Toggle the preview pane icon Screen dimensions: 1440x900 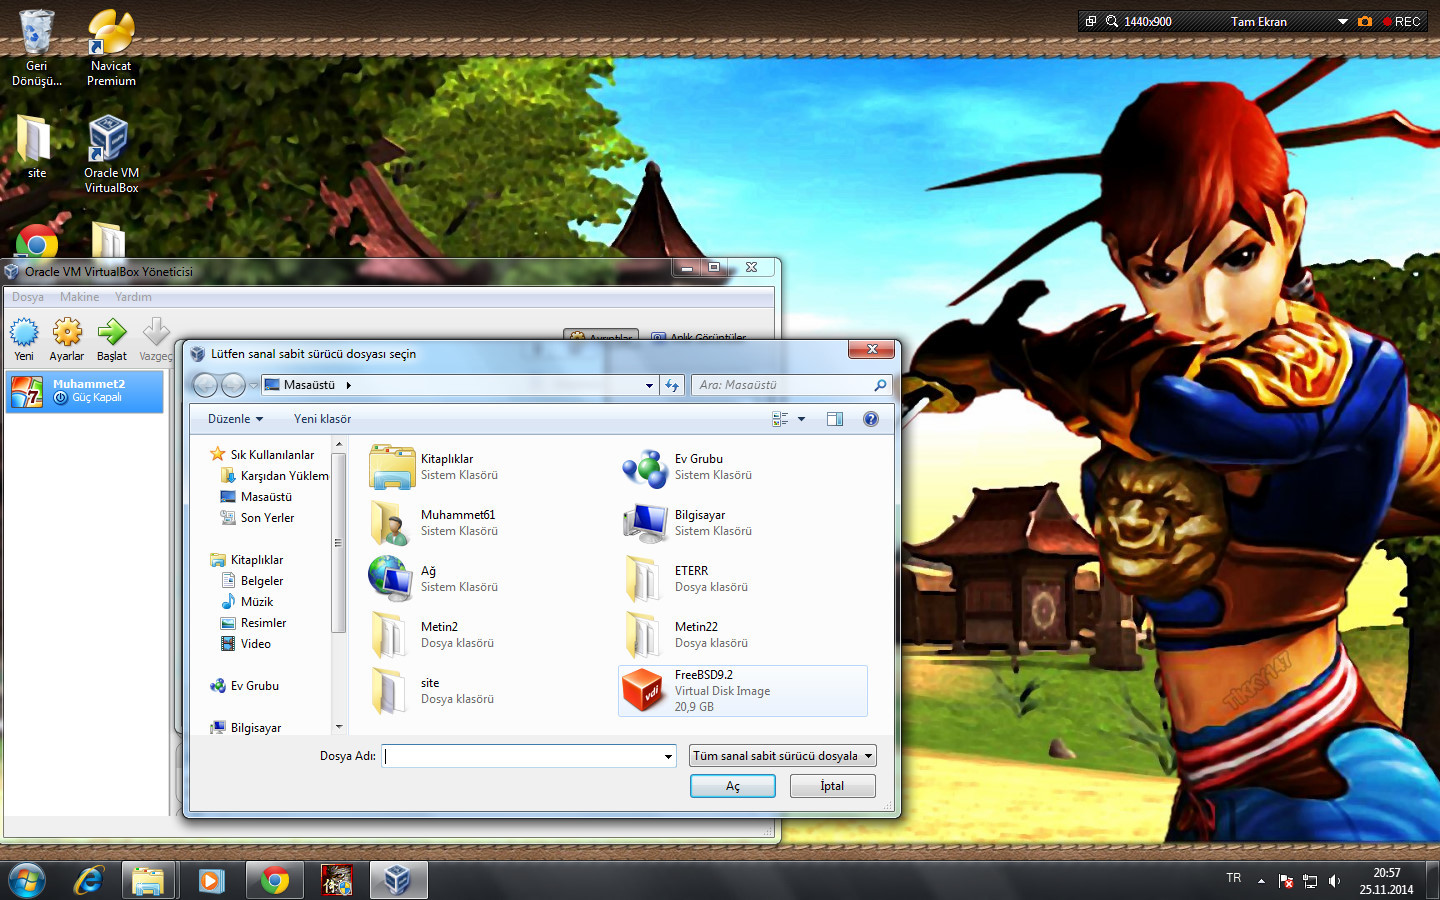(835, 419)
